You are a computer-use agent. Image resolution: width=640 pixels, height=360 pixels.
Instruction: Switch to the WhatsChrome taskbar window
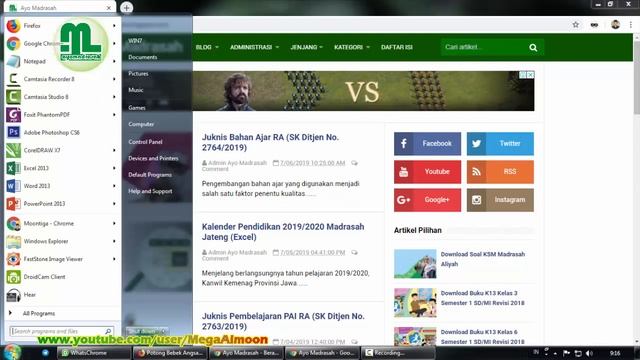93,353
